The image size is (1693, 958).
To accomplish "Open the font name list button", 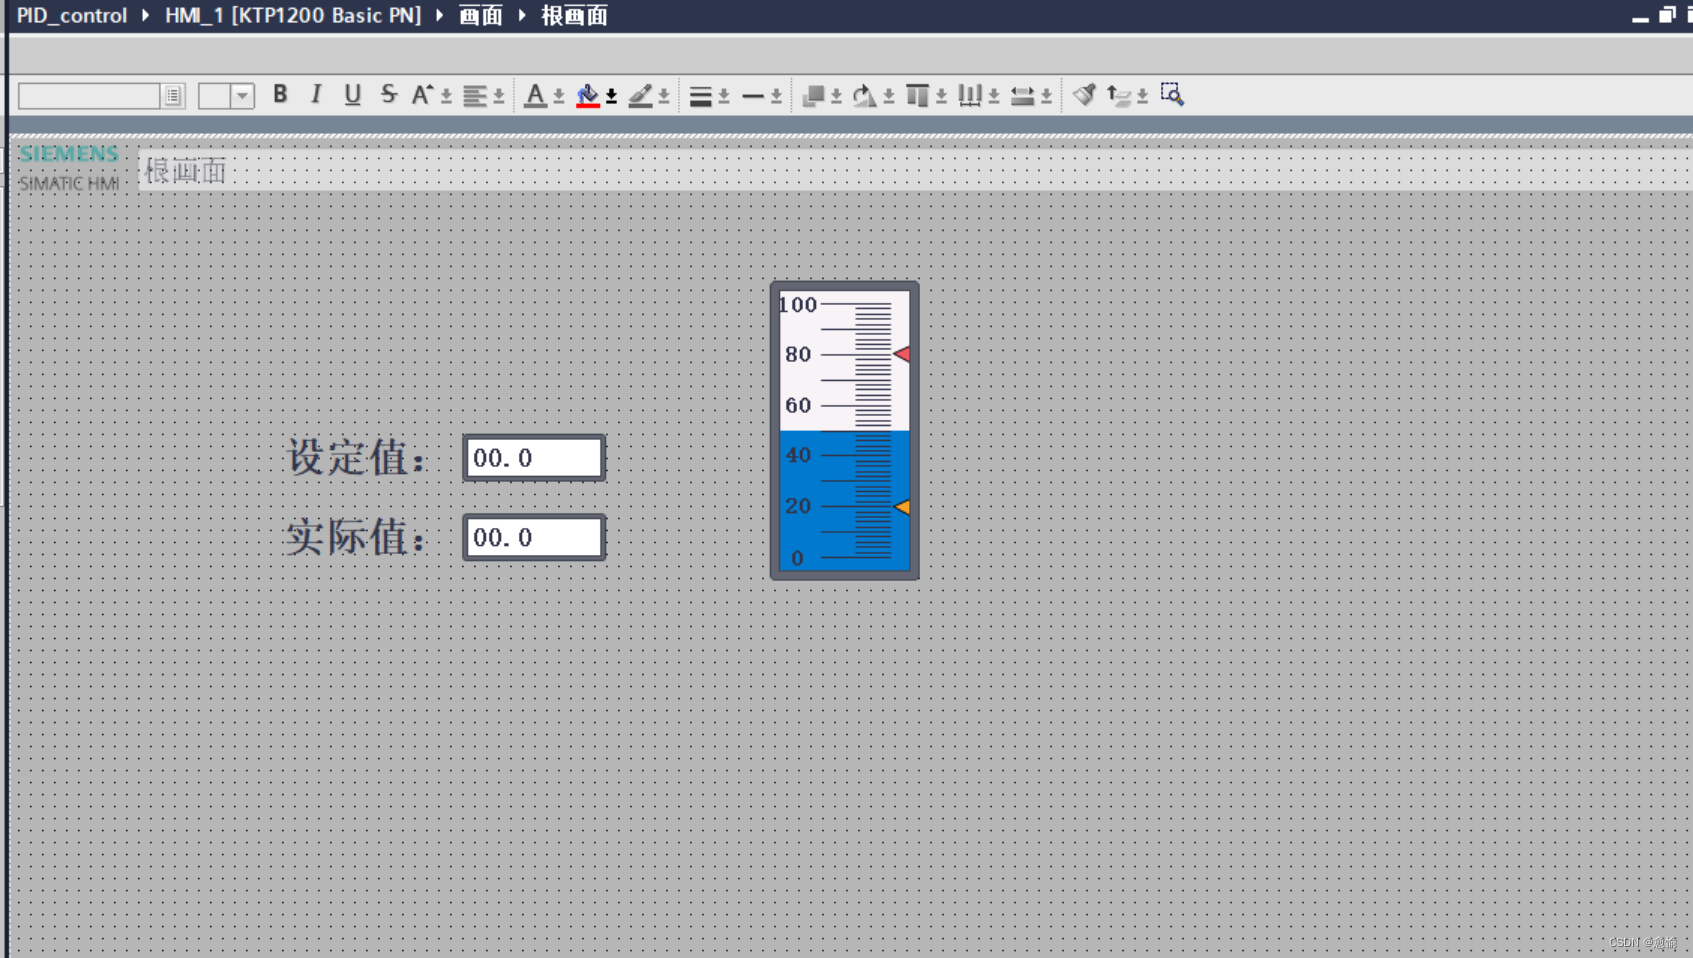I will (x=174, y=96).
